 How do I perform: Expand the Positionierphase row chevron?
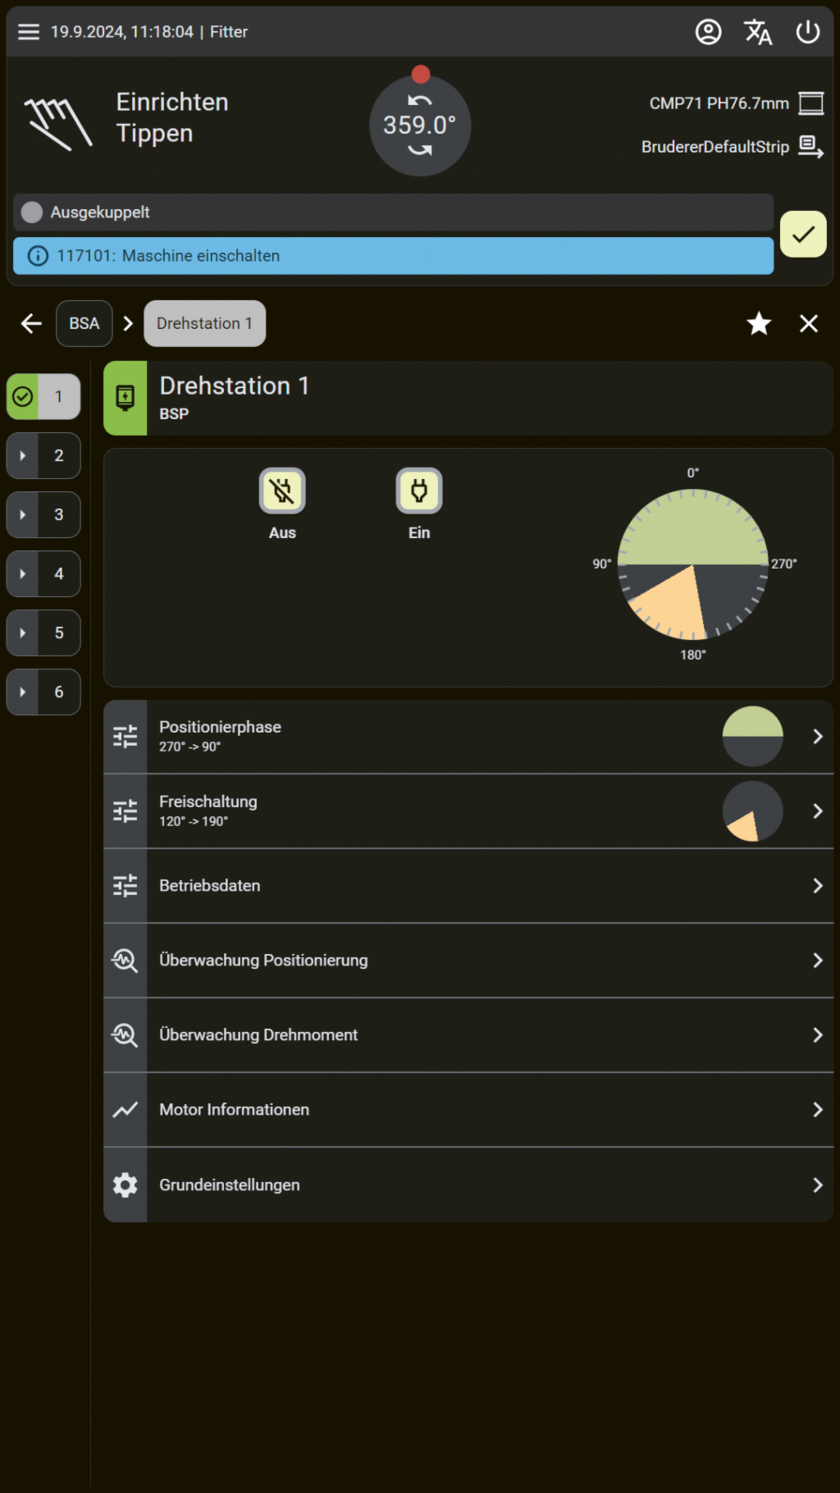817,737
